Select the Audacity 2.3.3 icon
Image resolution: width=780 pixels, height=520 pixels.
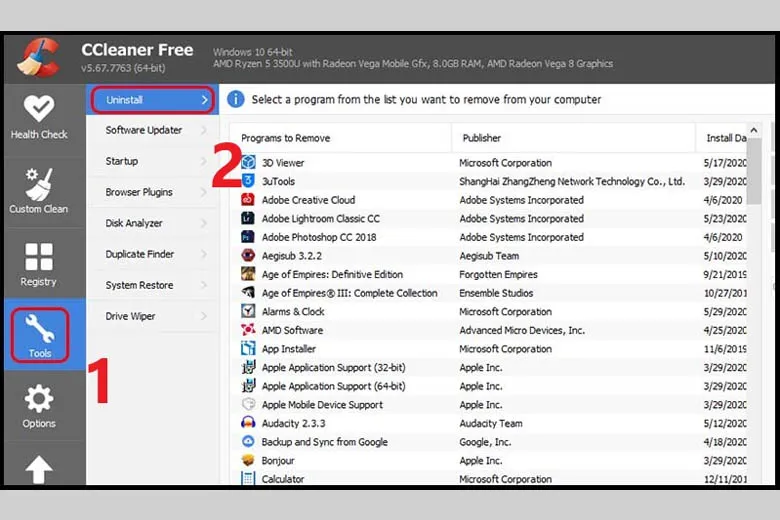coord(248,423)
